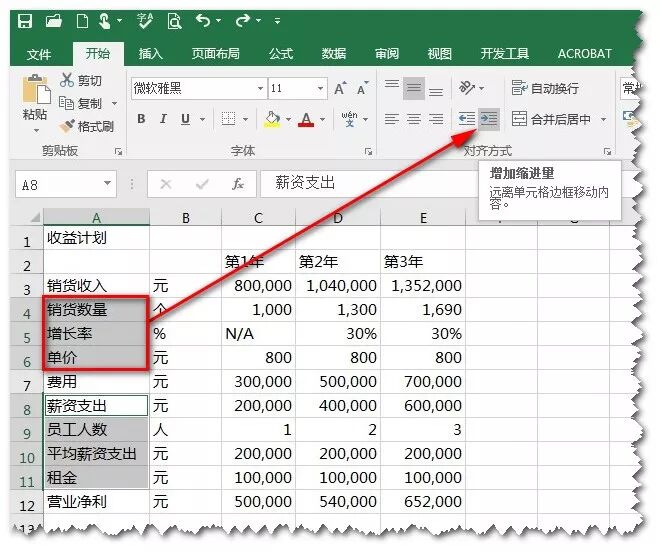Viewport: 660px width, 552px height.
Task: Open print preview icon
Action: coord(174,21)
